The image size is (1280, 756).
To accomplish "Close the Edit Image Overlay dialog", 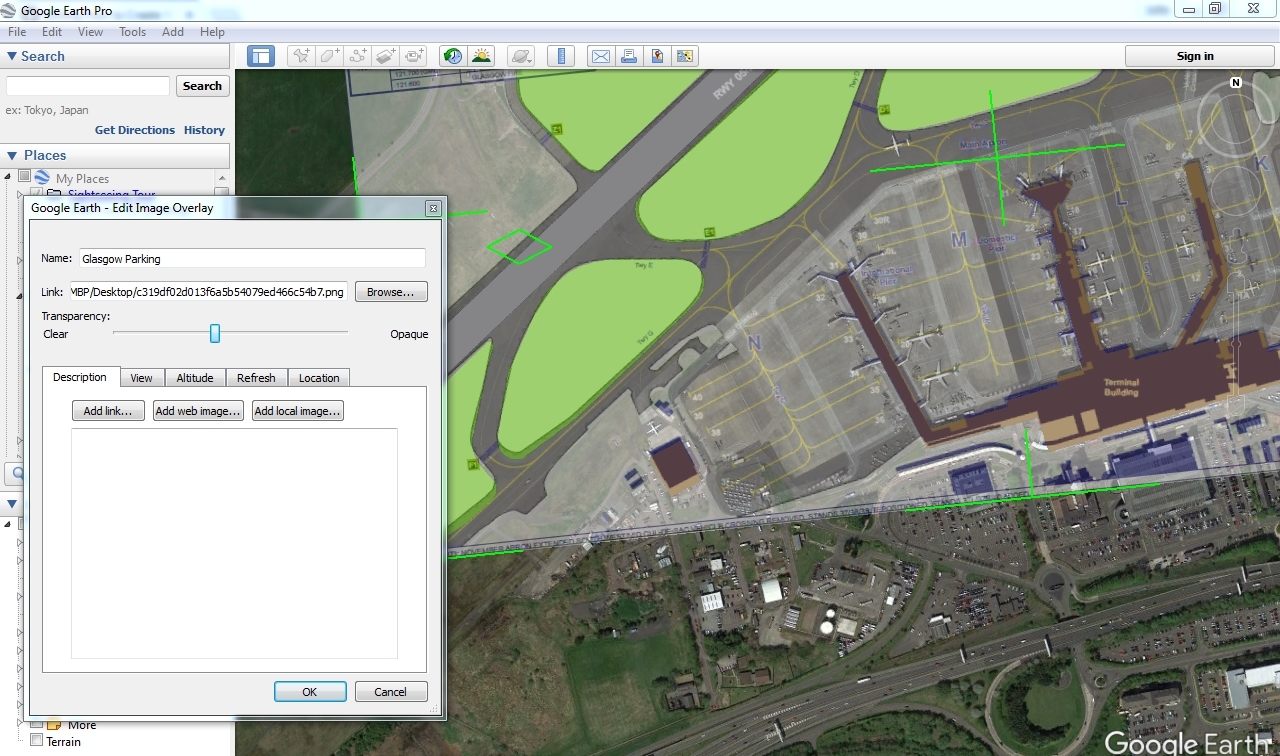I will click(433, 208).
